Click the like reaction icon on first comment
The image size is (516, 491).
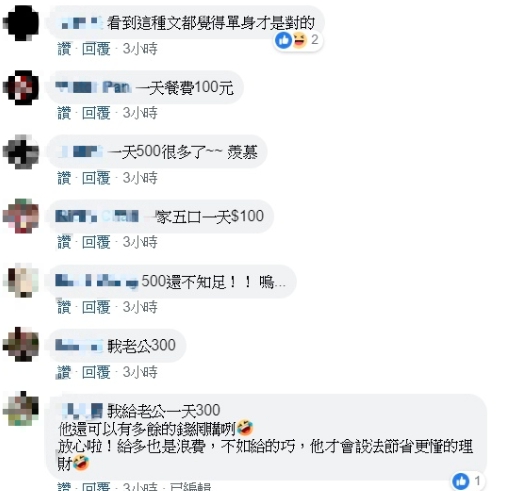[283, 40]
